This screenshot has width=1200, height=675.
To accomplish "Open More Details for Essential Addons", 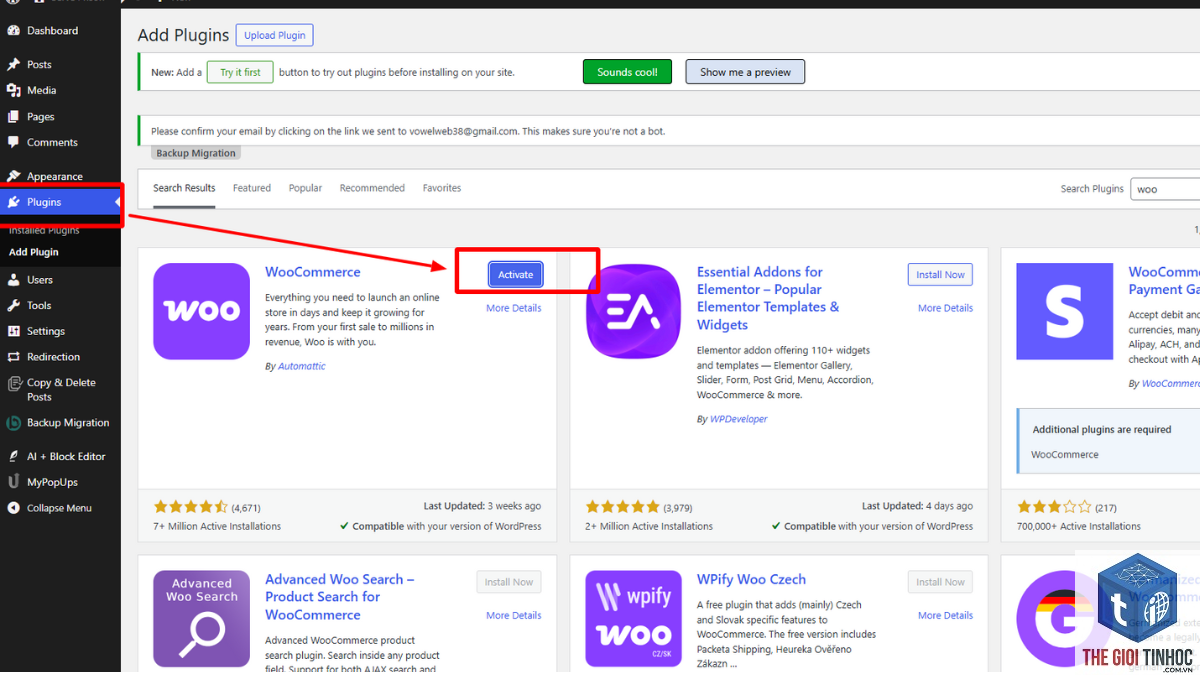I will tap(945, 308).
